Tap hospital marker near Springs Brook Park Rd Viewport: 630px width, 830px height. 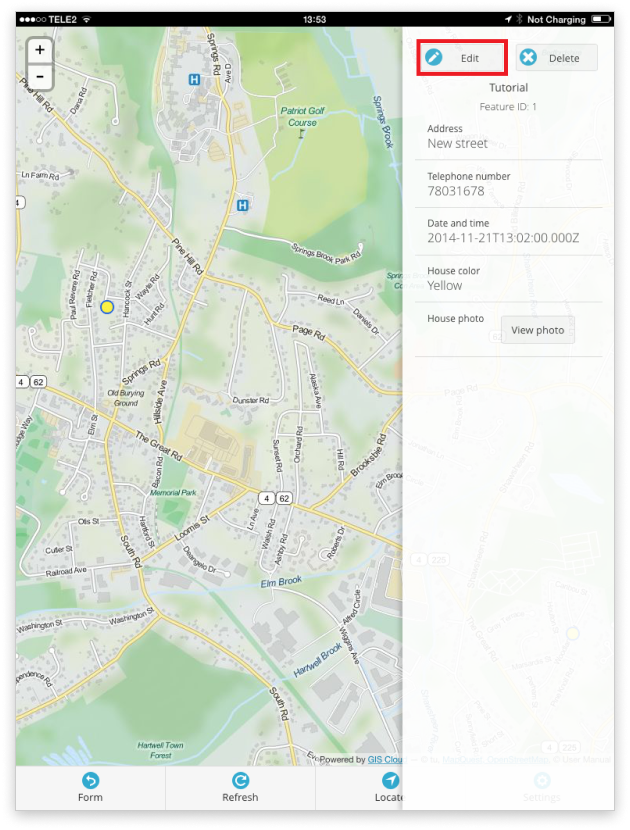(x=242, y=205)
